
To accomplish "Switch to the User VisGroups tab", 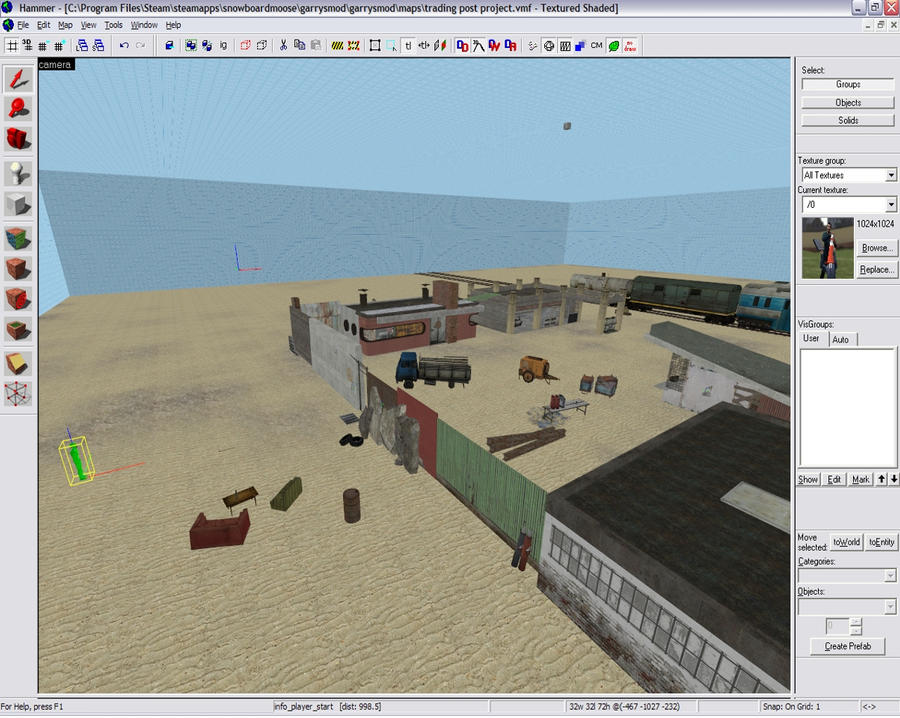I will click(812, 339).
